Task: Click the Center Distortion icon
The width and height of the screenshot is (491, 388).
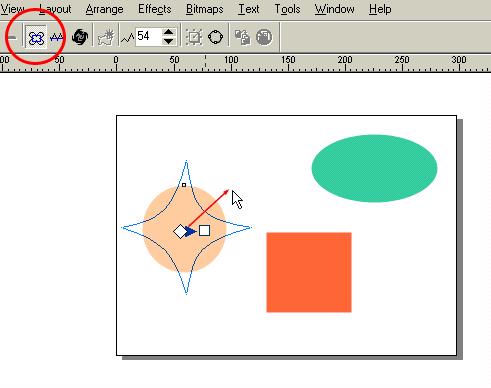Action: click(194, 37)
